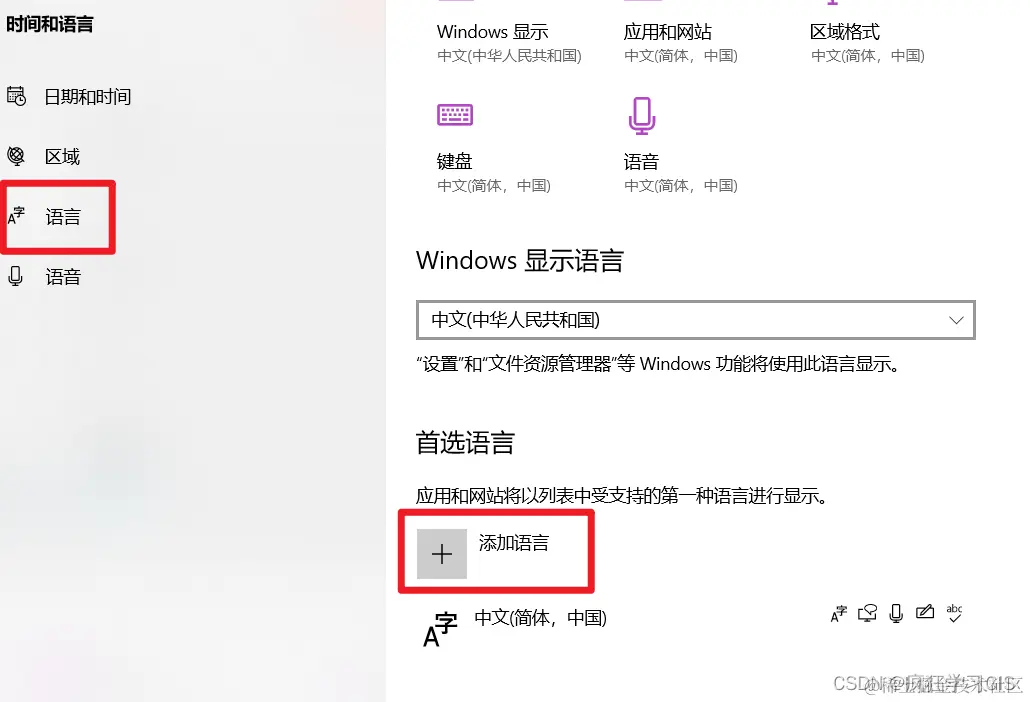Click the calendar icon beside 日期和时间
1030x702 pixels.
pos(16,96)
